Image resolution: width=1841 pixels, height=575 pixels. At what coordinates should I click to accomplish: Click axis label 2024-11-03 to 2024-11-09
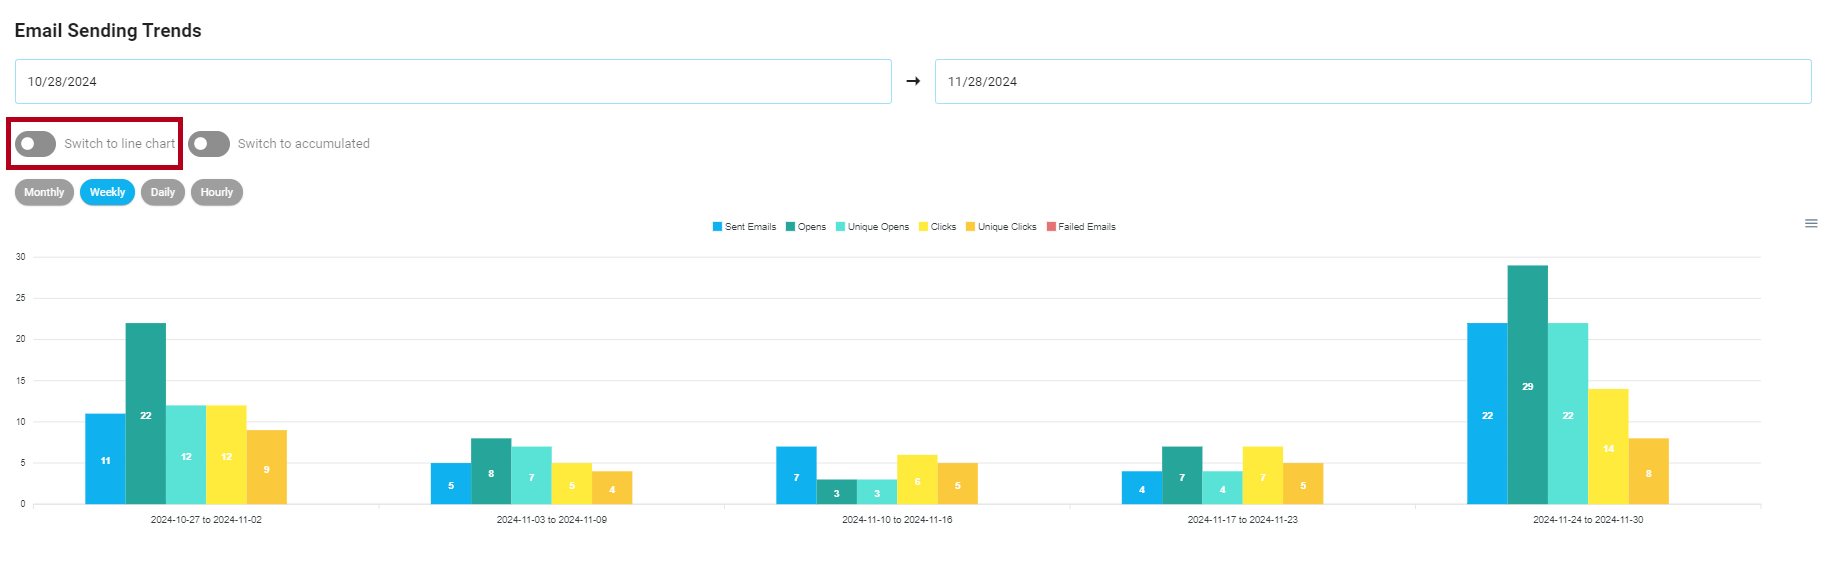[x=552, y=520]
